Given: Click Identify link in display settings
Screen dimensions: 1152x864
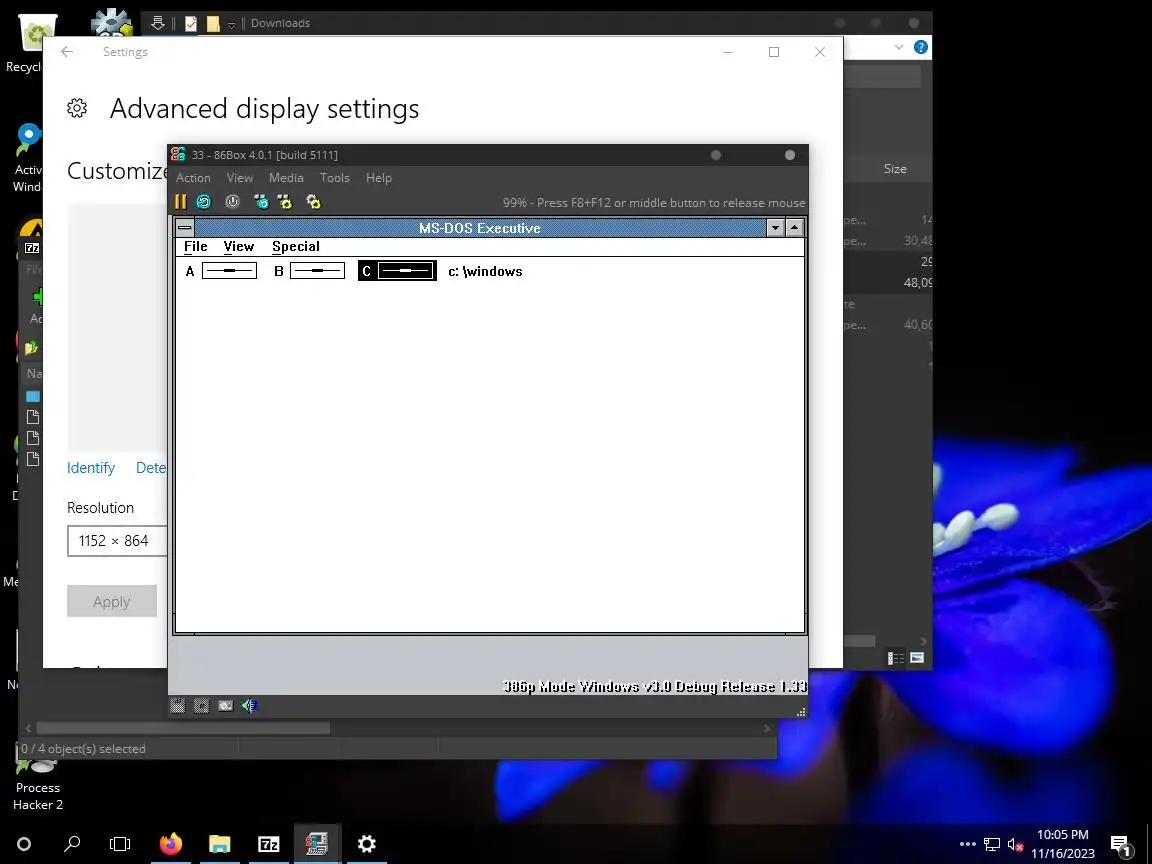Looking at the screenshot, I should 91,468.
